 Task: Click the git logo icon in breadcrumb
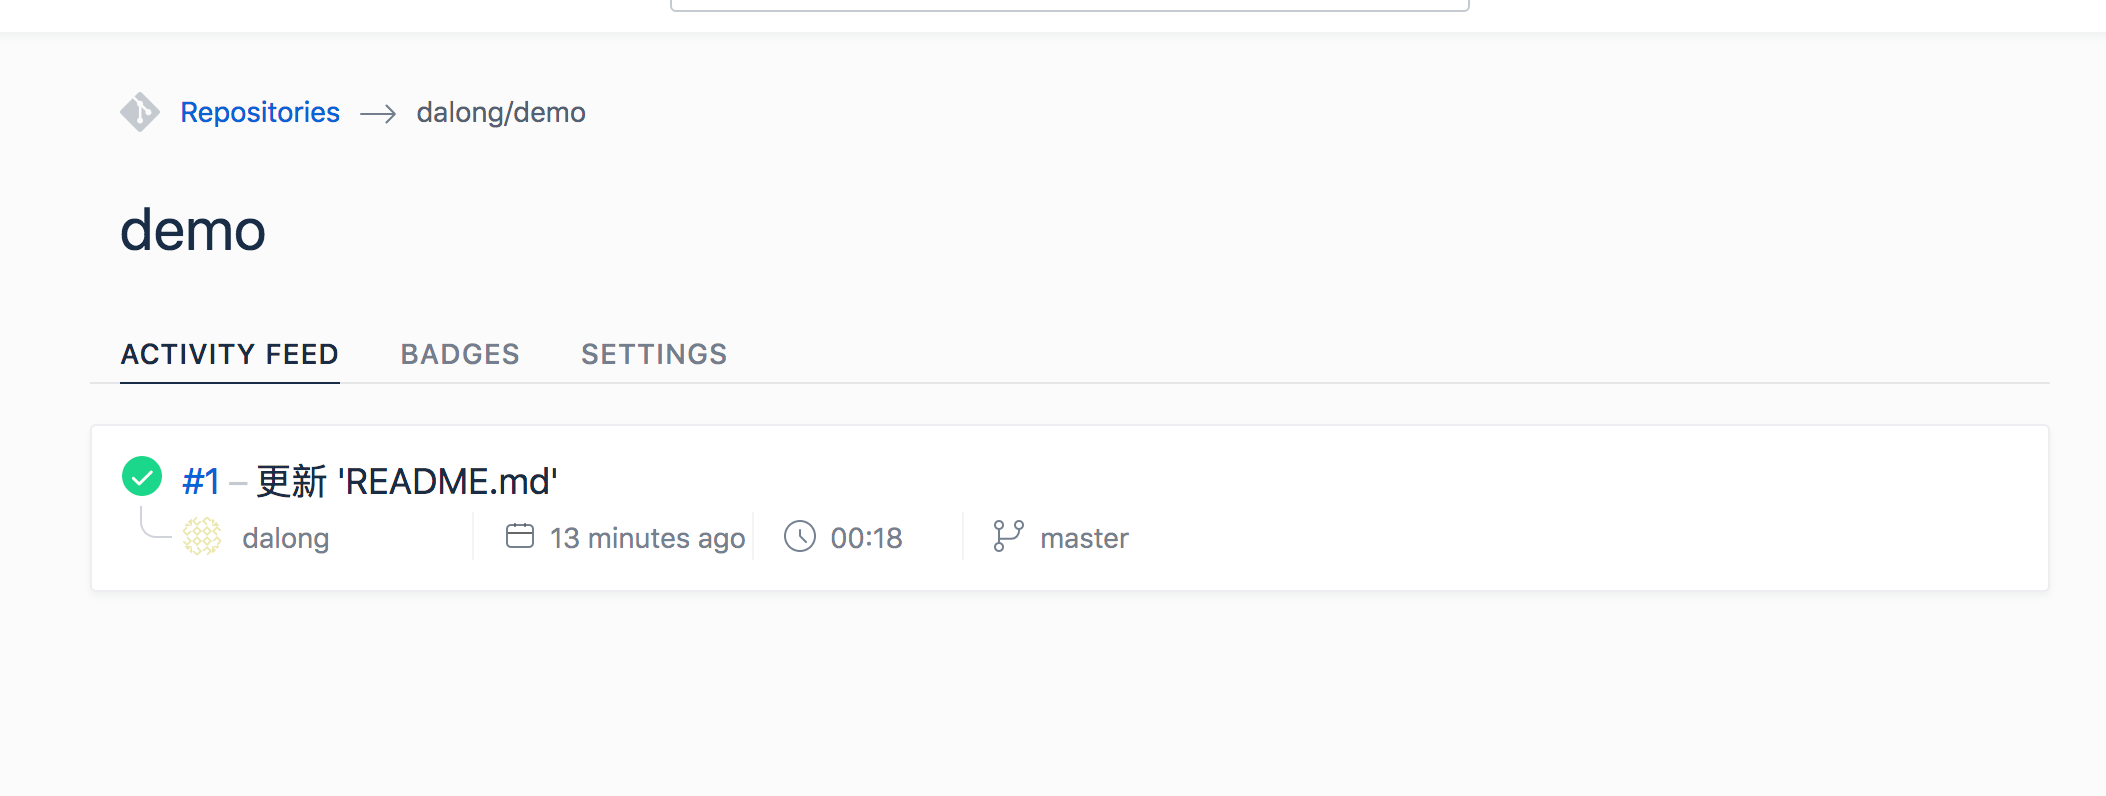click(x=140, y=112)
